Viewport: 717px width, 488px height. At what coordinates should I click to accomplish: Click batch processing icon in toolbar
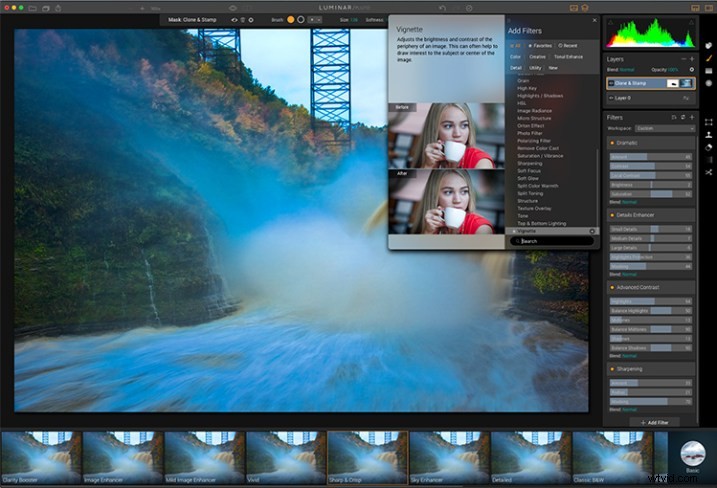[46, 8]
